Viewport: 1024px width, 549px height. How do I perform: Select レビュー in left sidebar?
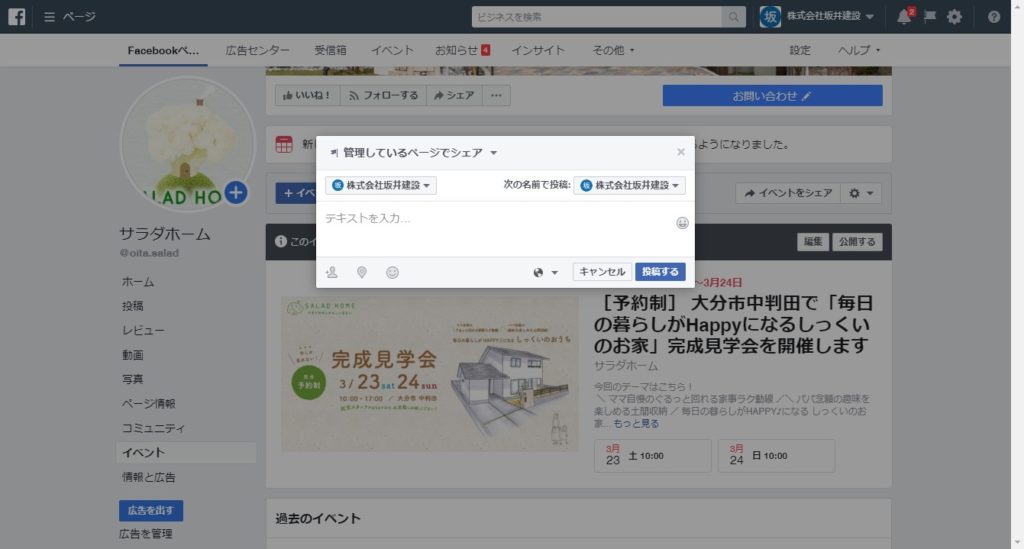[x=143, y=330]
